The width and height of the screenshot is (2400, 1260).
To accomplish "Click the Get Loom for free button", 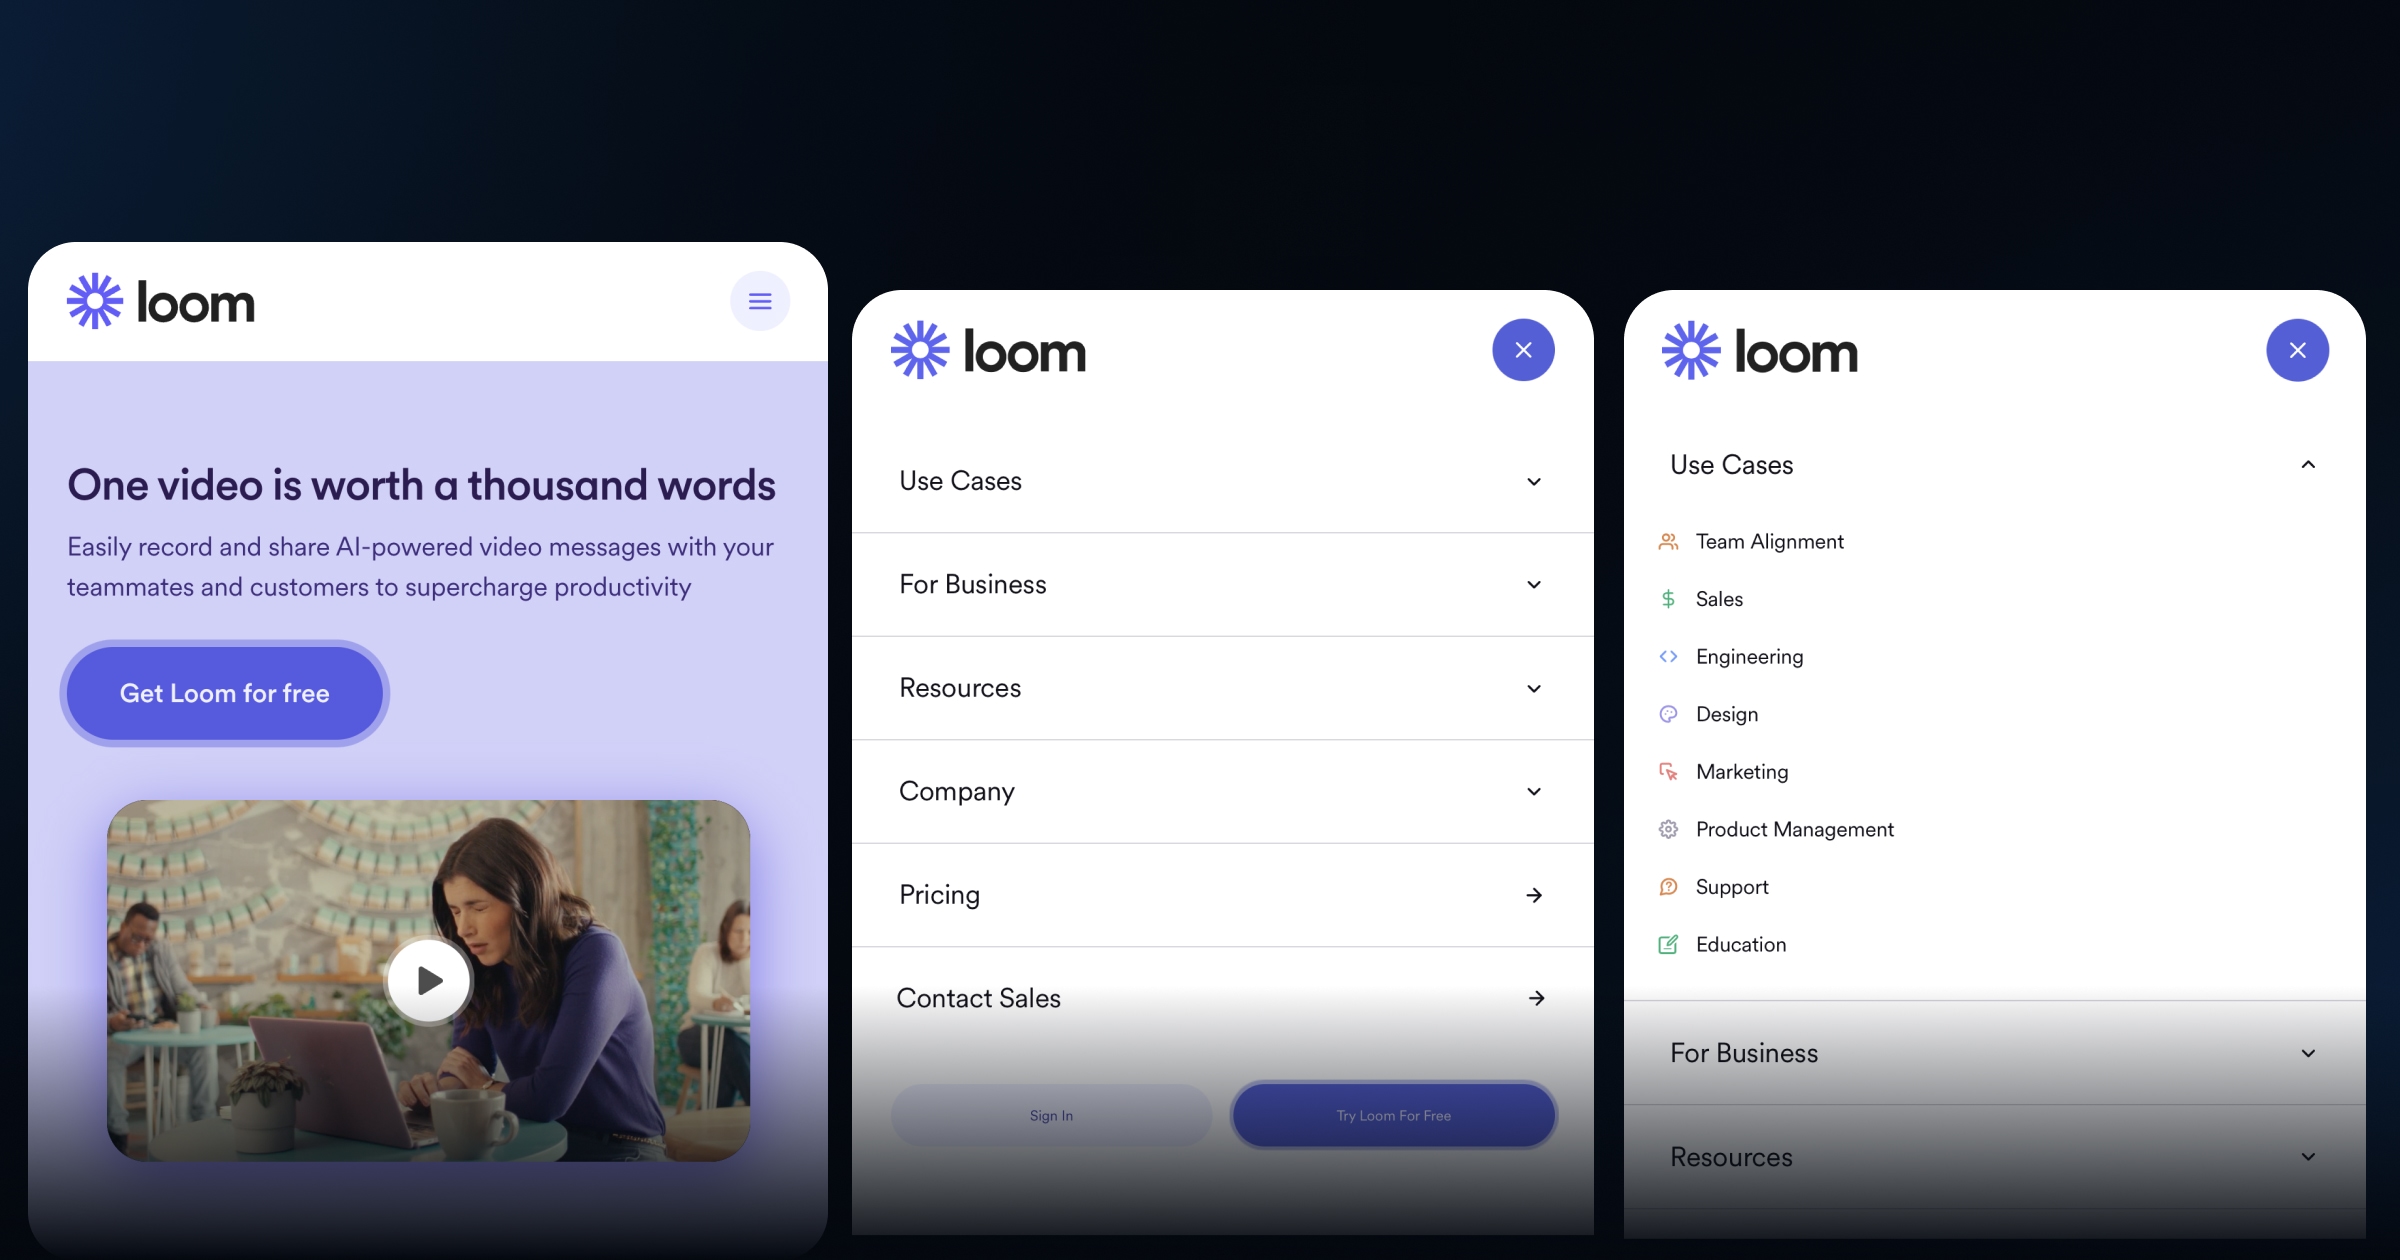I will [x=224, y=693].
